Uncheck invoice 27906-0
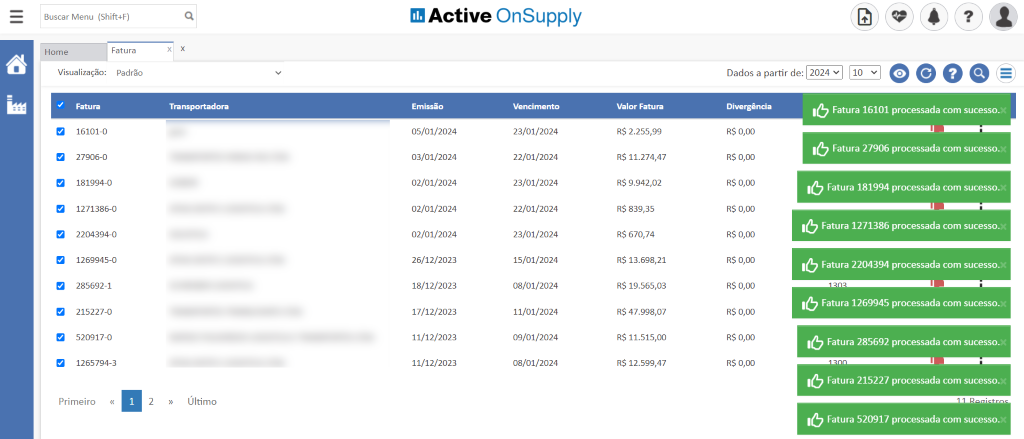 pos(61,157)
